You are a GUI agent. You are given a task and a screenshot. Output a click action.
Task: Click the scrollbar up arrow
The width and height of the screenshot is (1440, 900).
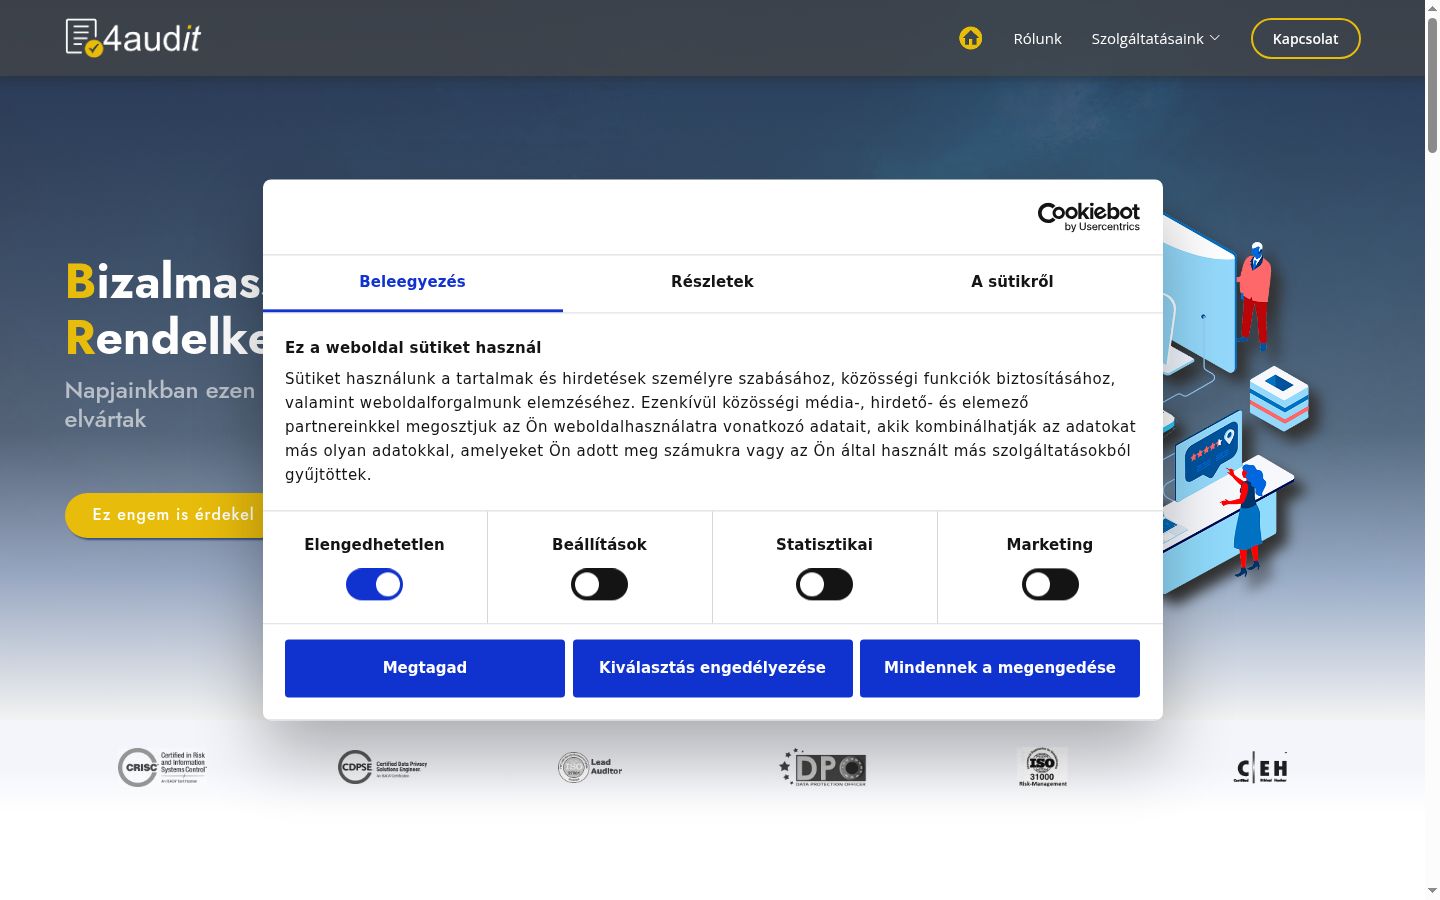(x=1432, y=7)
